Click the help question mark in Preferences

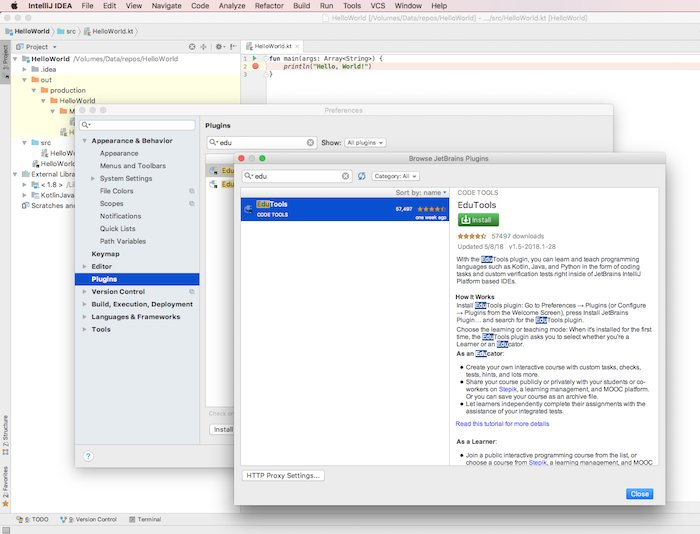pyautogui.click(x=88, y=456)
